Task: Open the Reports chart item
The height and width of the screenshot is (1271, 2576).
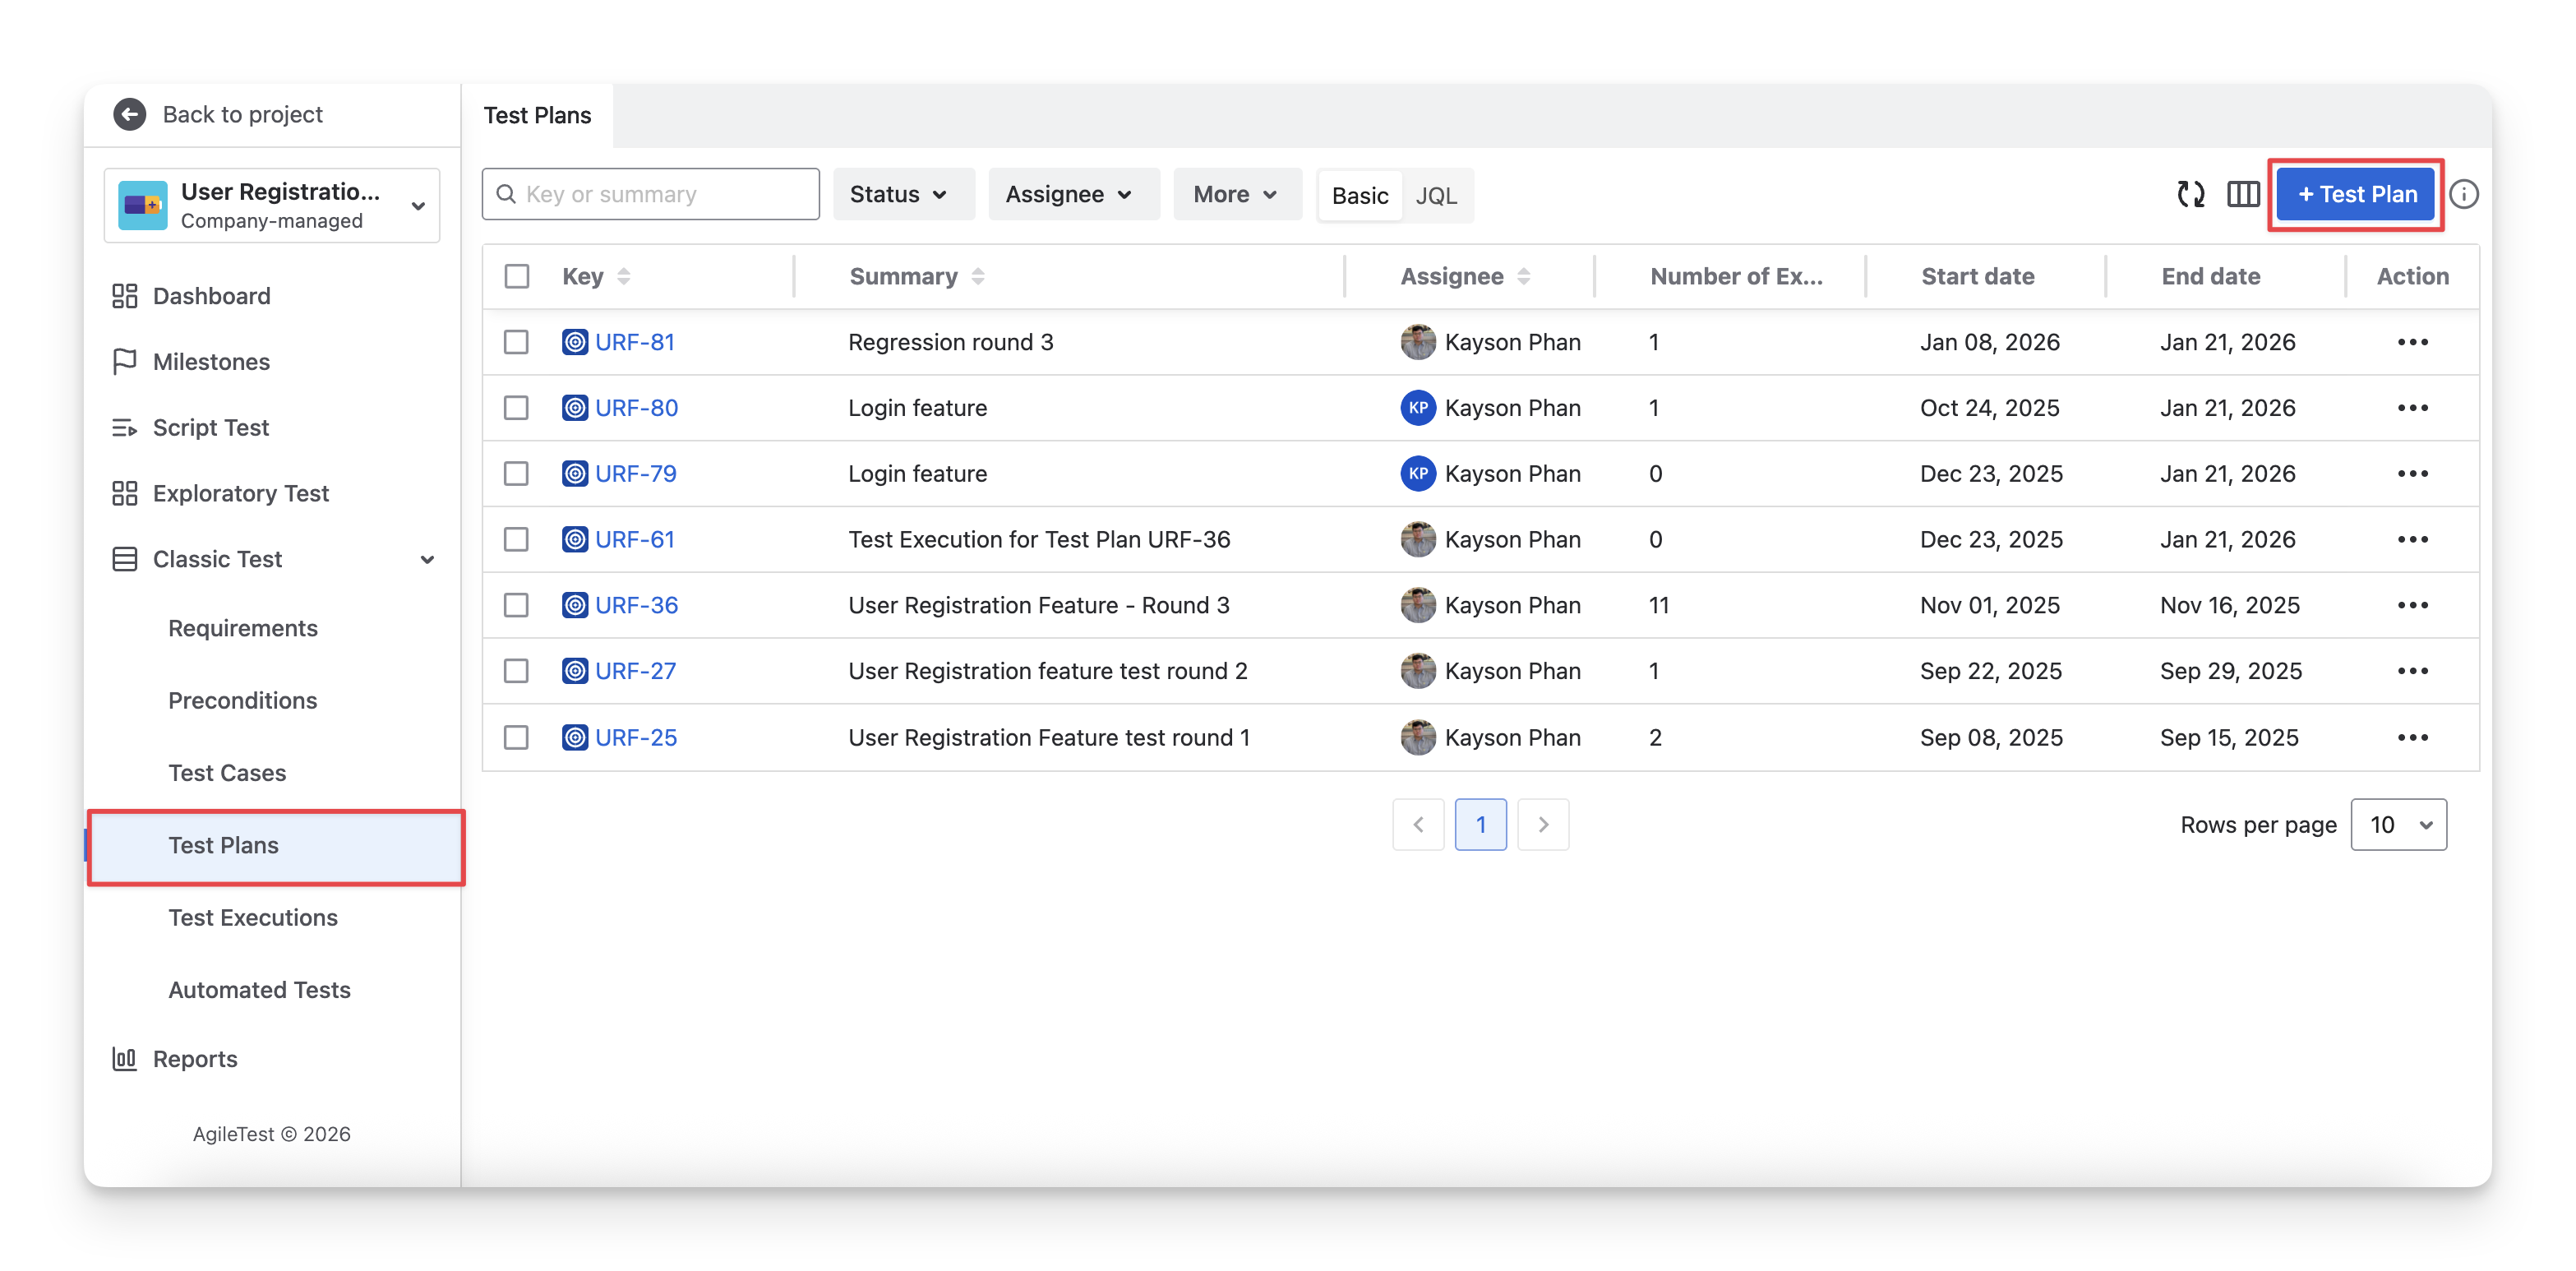Action: tap(195, 1059)
